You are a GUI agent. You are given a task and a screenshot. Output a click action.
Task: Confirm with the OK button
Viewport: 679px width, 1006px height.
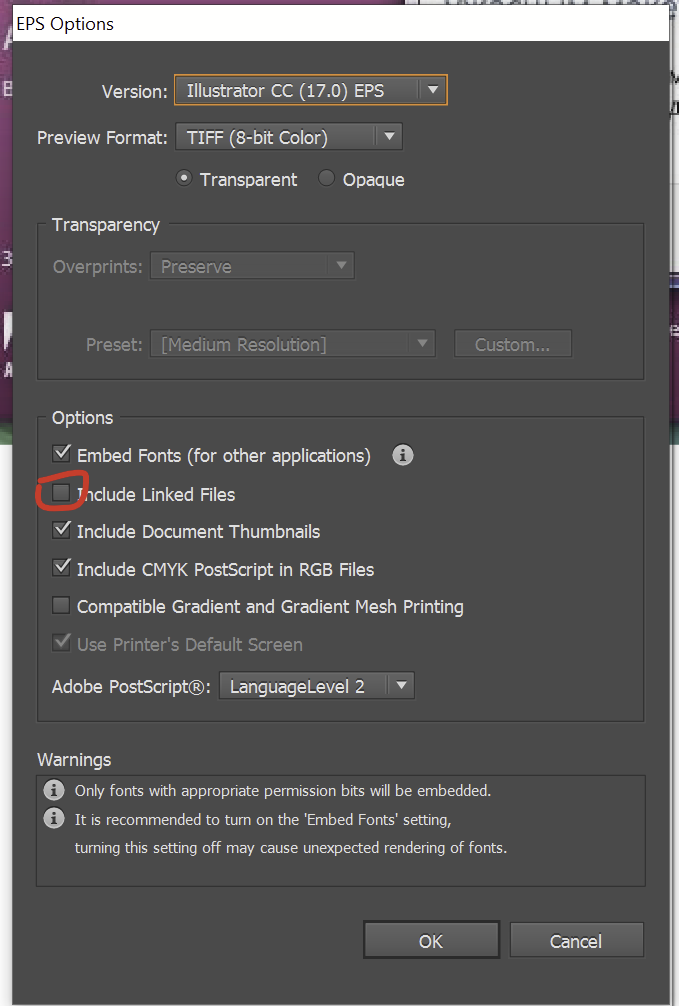point(431,941)
